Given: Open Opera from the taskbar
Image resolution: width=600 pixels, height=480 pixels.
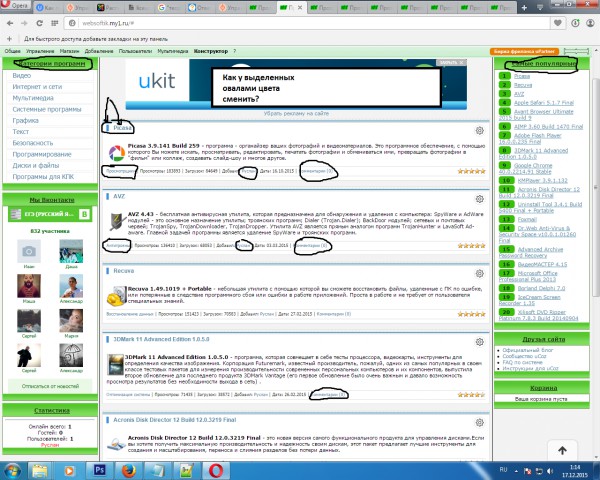Looking at the screenshot, I should (x=216, y=470).
